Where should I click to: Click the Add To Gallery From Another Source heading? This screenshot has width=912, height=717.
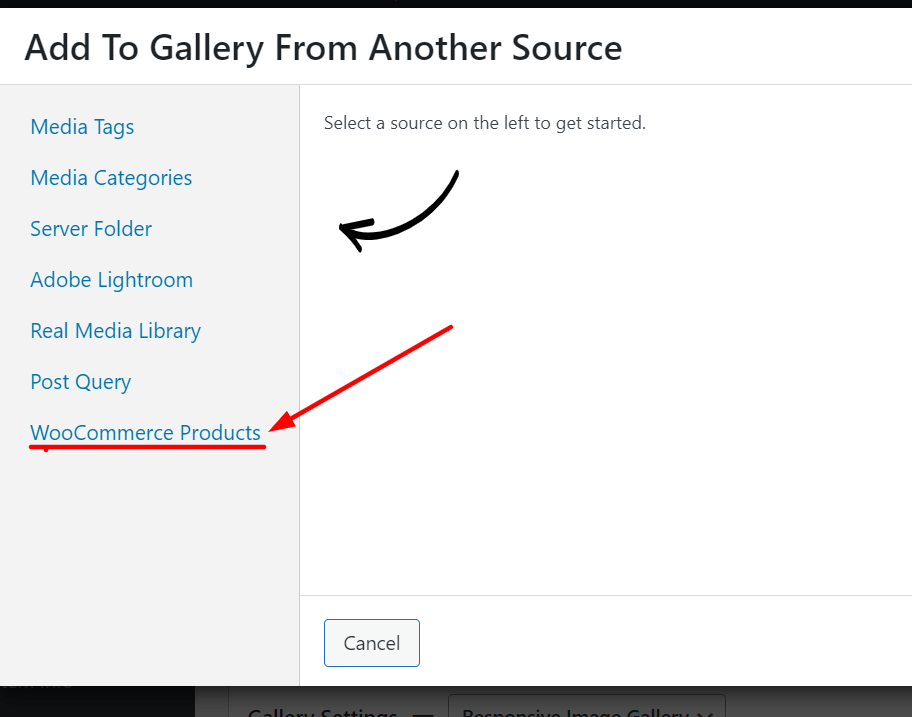(323, 48)
